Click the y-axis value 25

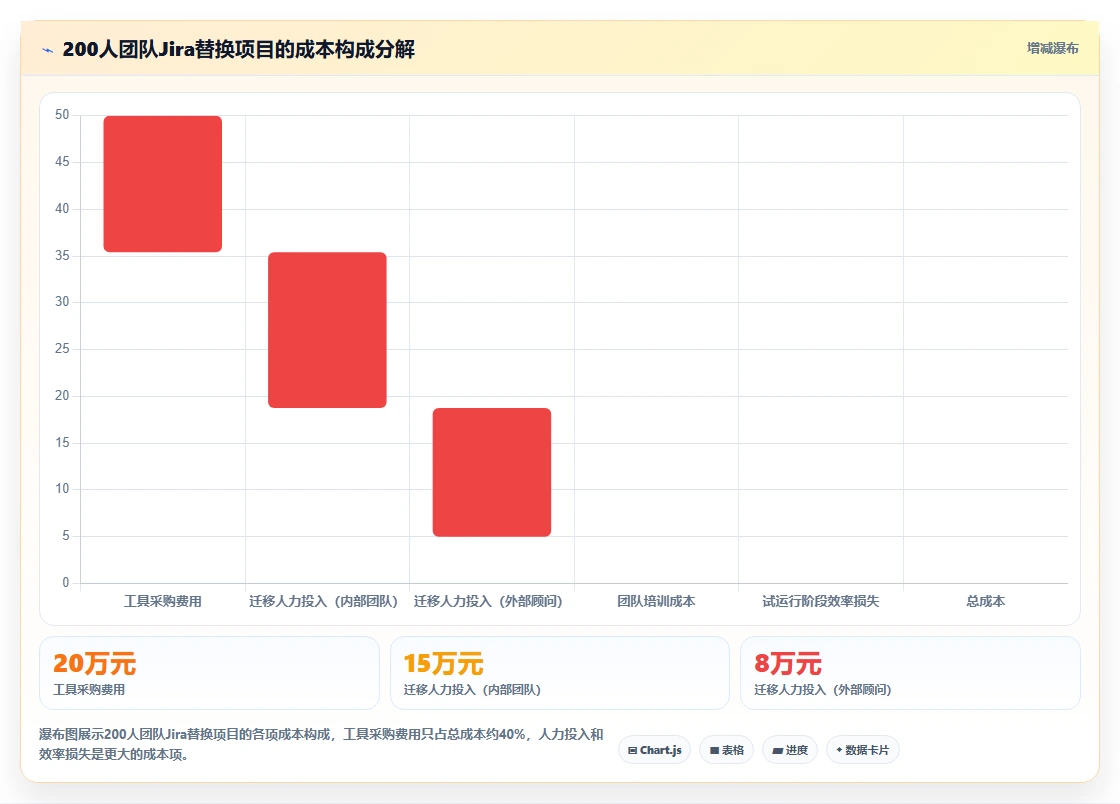coord(62,348)
